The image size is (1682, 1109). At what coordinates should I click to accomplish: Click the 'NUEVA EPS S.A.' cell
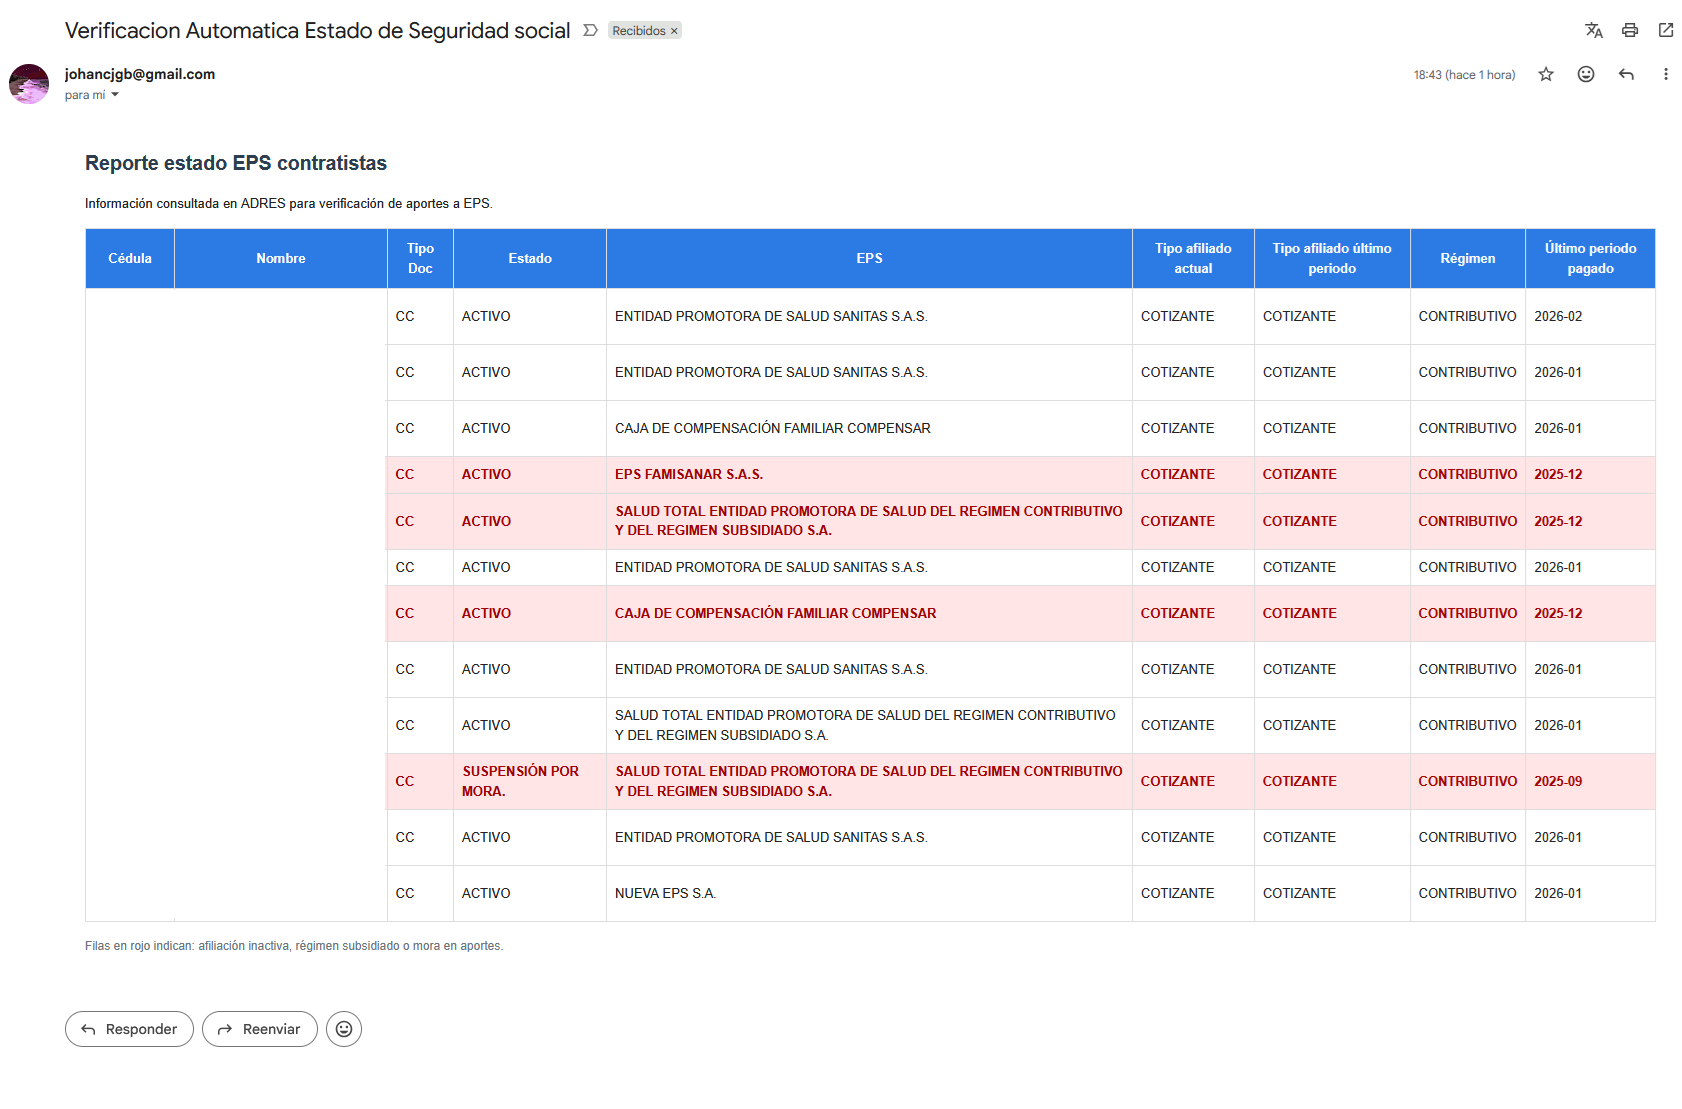[665, 893]
